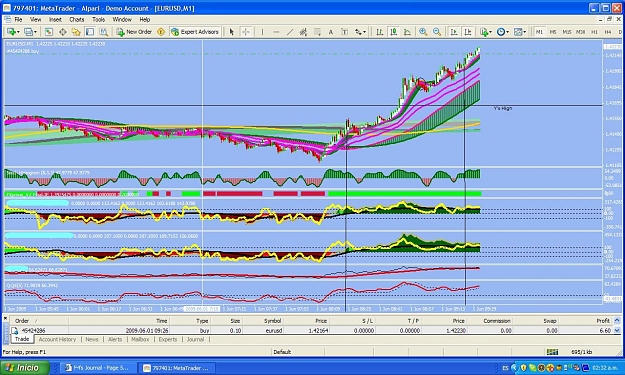Click the Windows Inicio start button
The image size is (625, 375).
coord(25,367)
